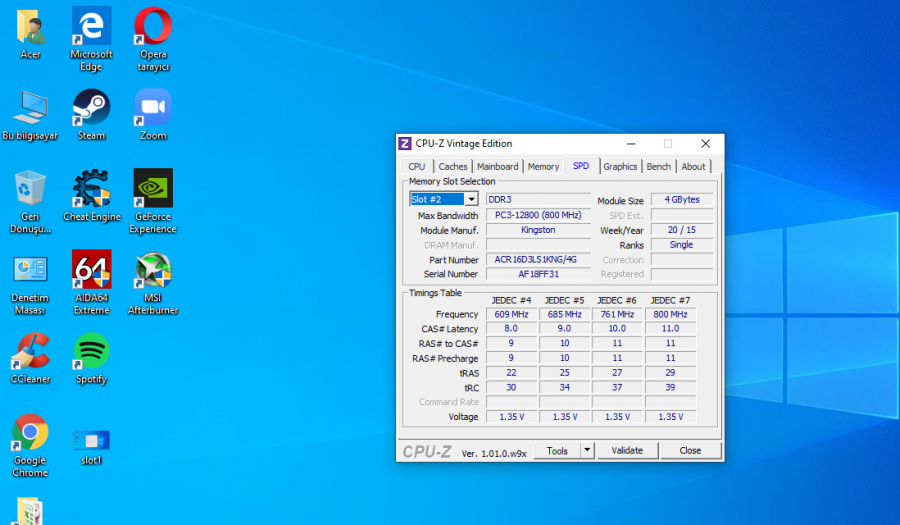Screen dimensions: 900x525
Task: Click the tRAS value 22 cell
Action: (x=511, y=373)
